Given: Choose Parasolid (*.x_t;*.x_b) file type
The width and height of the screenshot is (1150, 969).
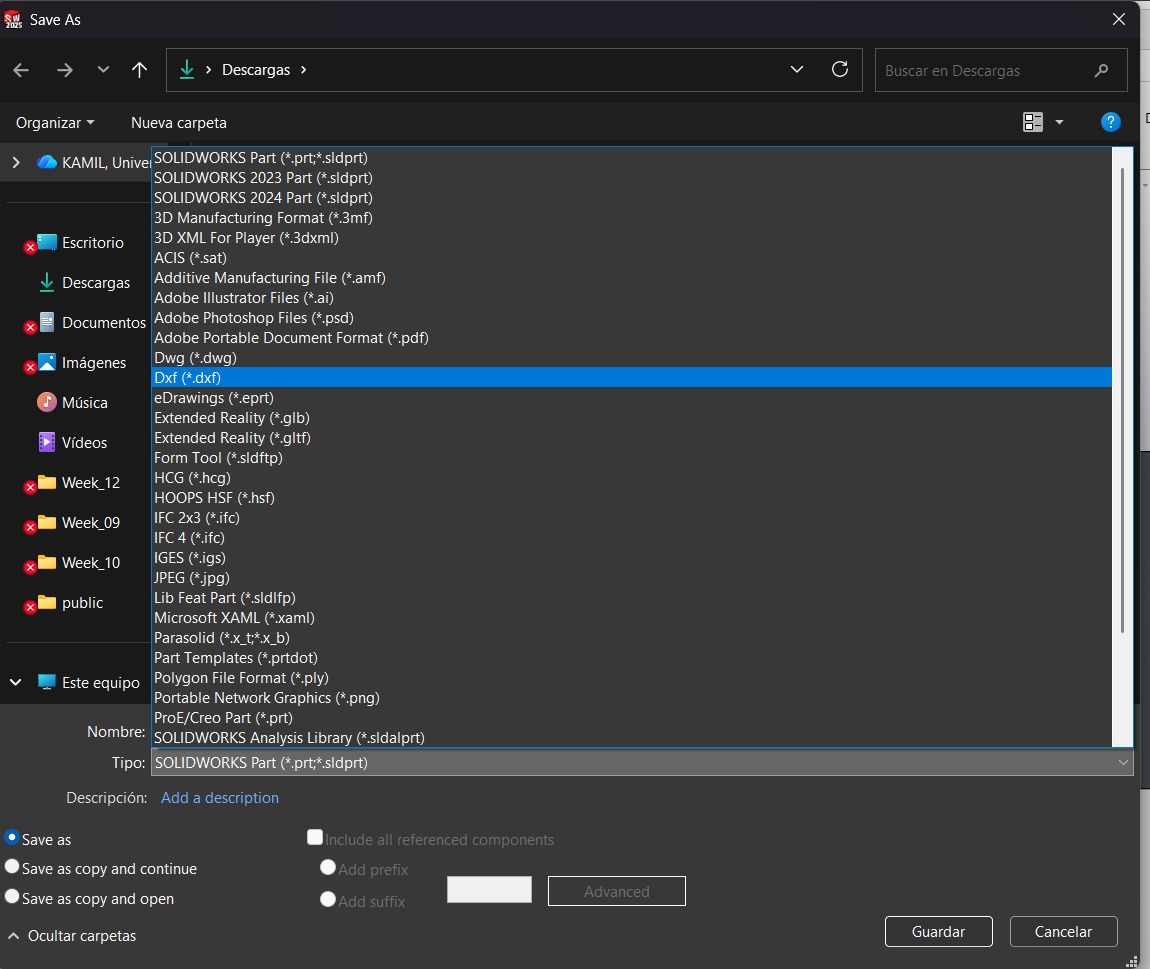Looking at the screenshot, I should point(631,637).
